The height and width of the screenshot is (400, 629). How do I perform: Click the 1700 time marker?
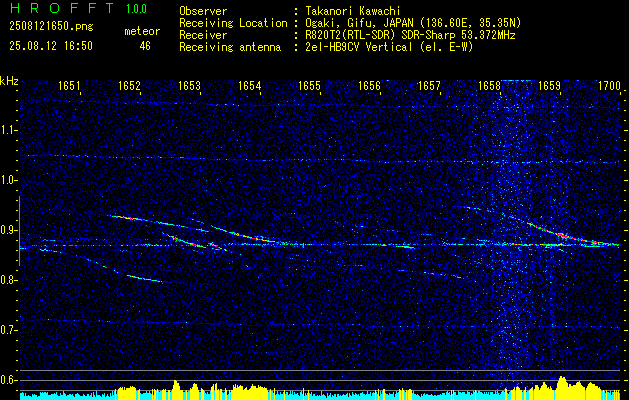[x=609, y=85]
